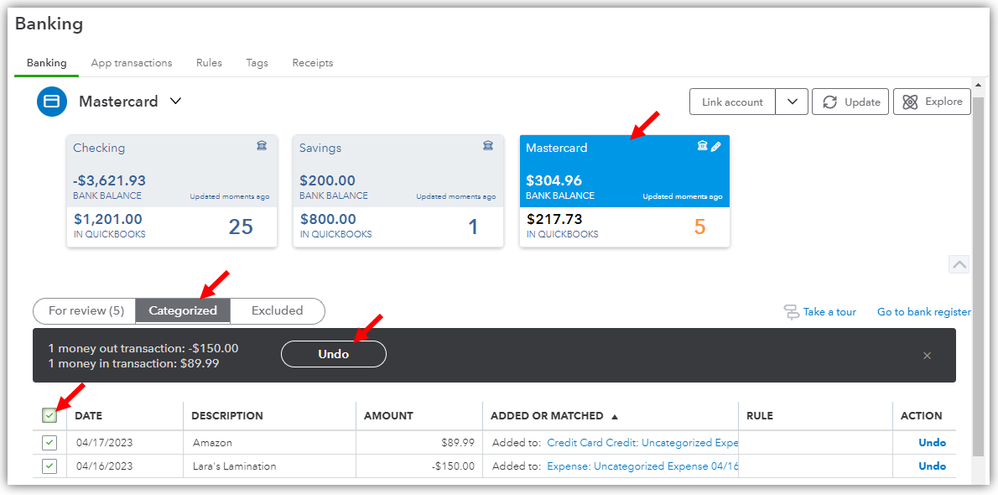Dismiss the dark banner with X

click(x=927, y=356)
